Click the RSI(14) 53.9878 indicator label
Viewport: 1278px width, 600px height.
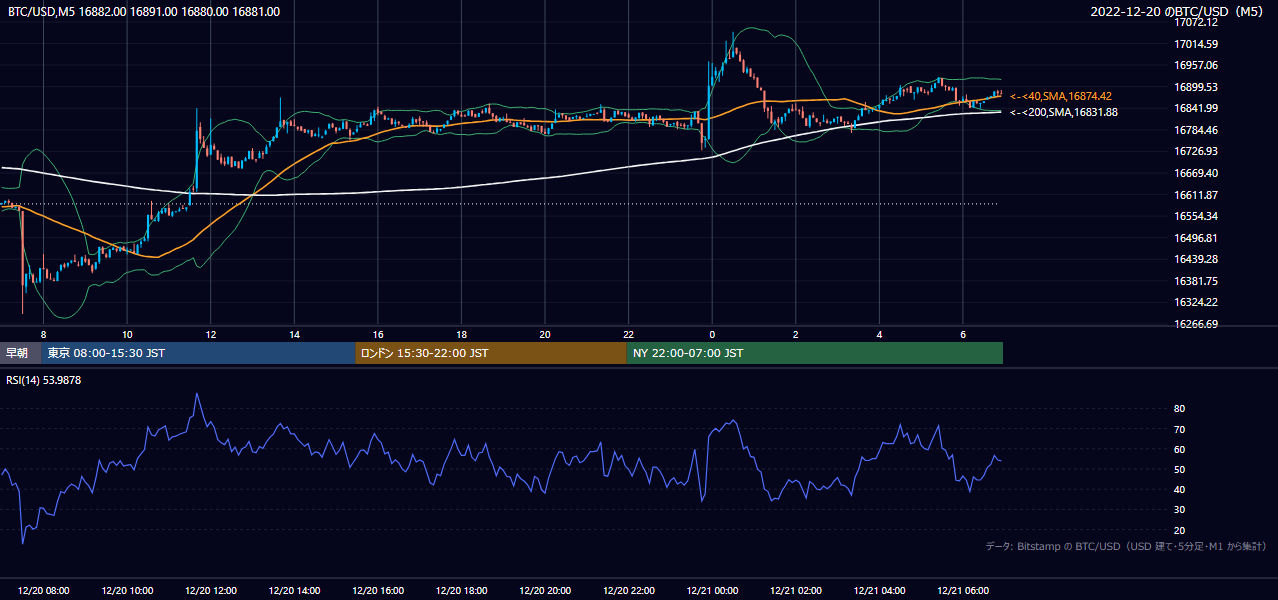(44, 380)
